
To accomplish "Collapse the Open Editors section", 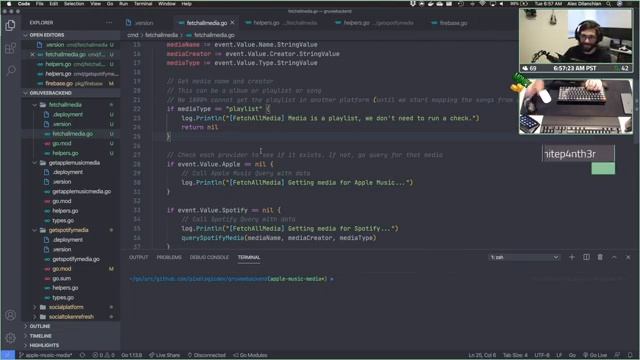I will pos(47,35).
